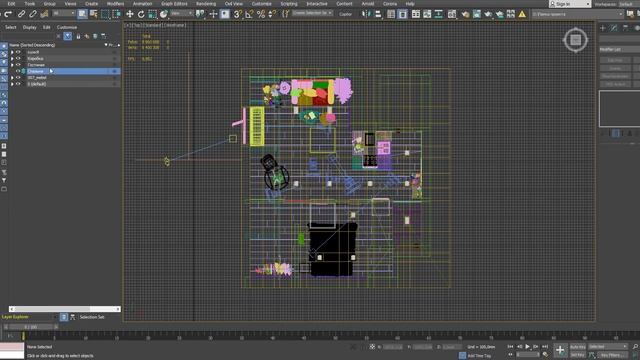This screenshot has height=360, width=640.
Task: Open the Corona menu
Action: pyautogui.click(x=390, y=4)
